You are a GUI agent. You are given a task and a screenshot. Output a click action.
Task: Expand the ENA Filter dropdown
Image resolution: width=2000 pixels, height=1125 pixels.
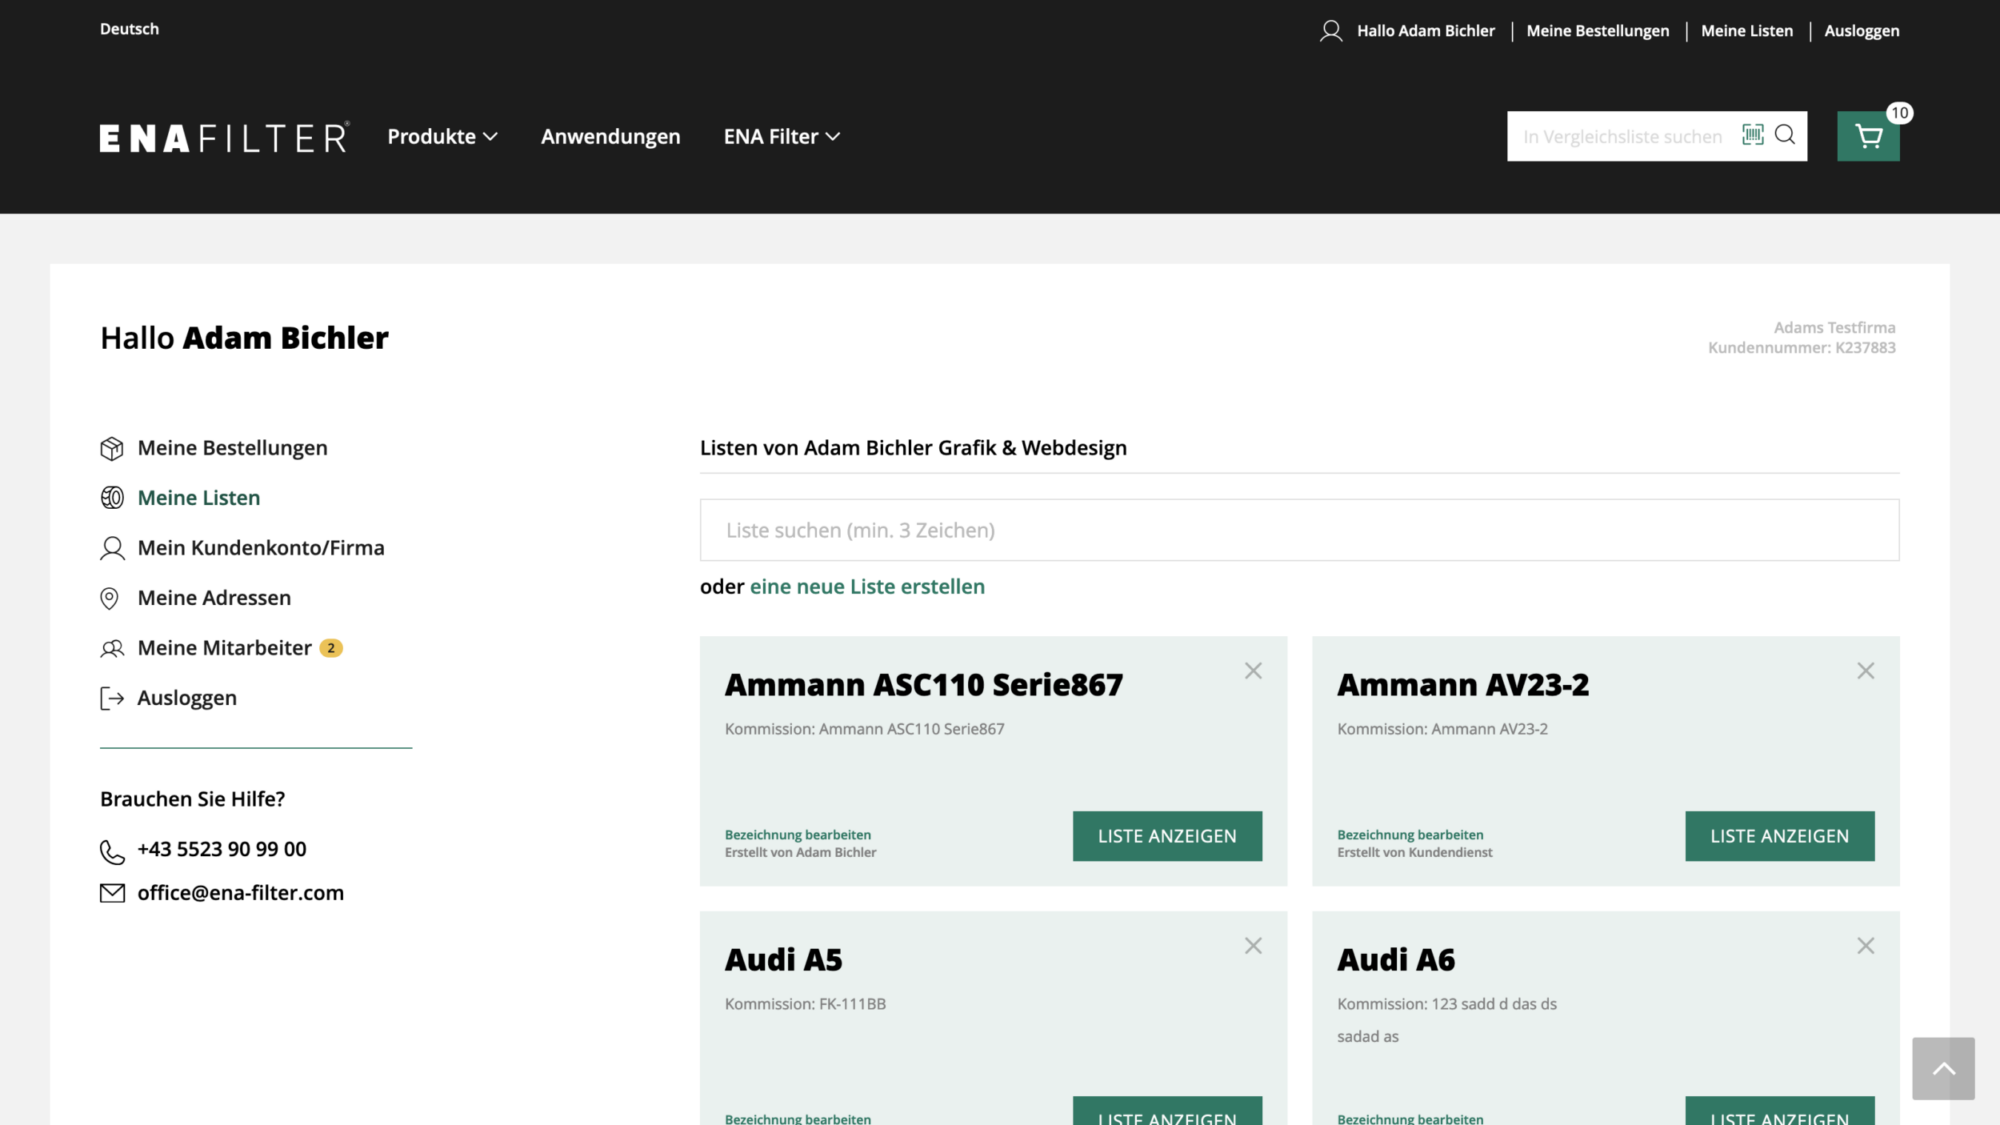click(781, 136)
